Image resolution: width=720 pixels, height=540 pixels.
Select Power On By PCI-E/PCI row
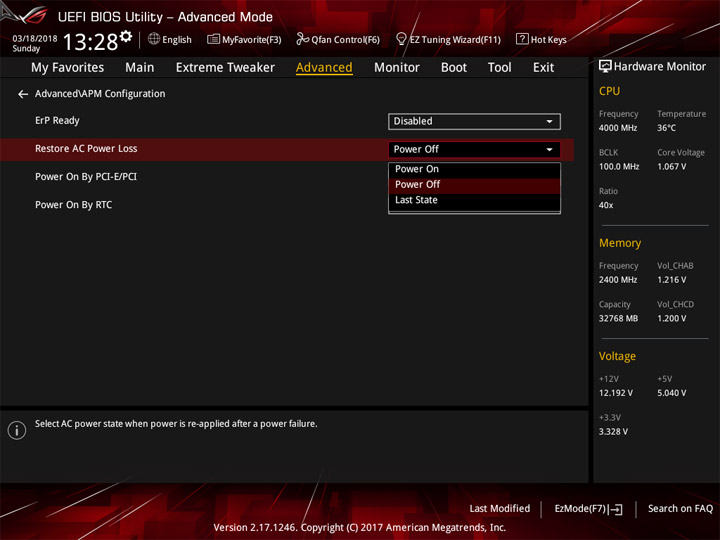click(86, 177)
